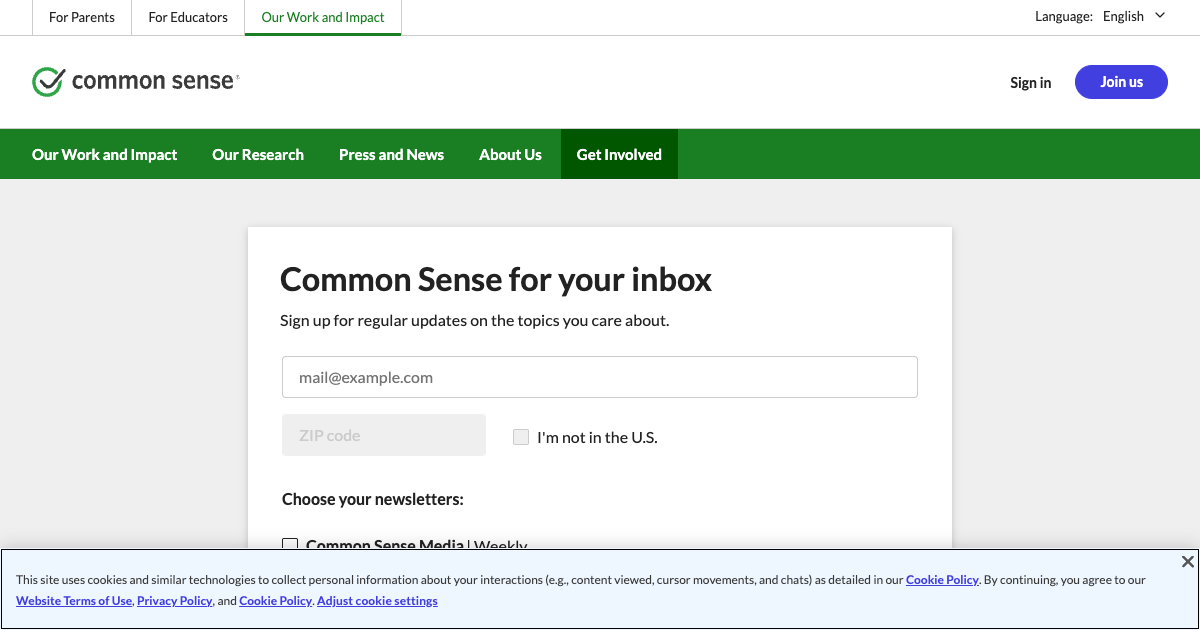Open the Cookie Policy link
The height and width of the screenshot is (630, 1200).
[942, 580]
